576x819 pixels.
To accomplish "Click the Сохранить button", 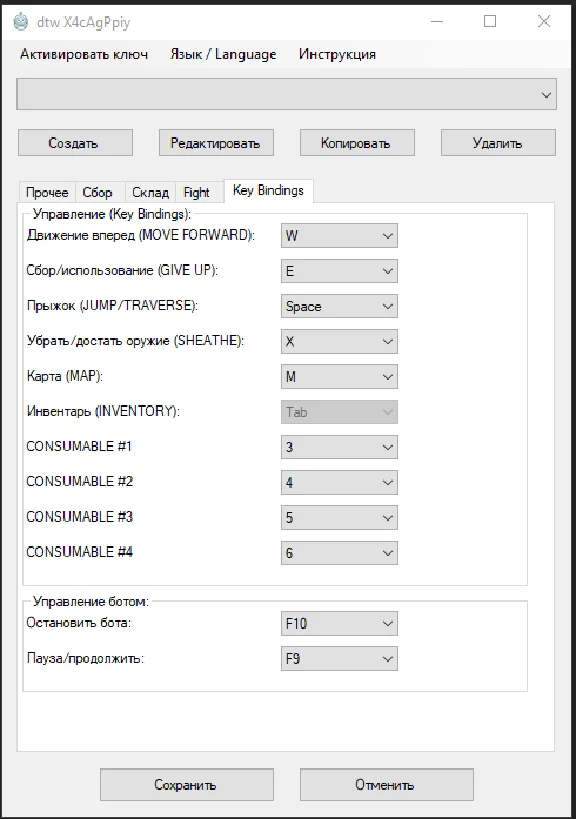I will 187,785.
